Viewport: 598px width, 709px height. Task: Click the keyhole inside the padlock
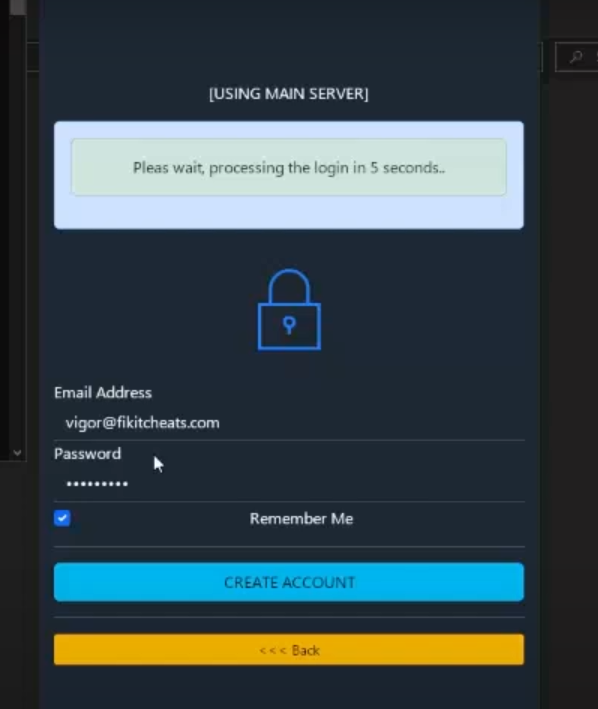289,325
